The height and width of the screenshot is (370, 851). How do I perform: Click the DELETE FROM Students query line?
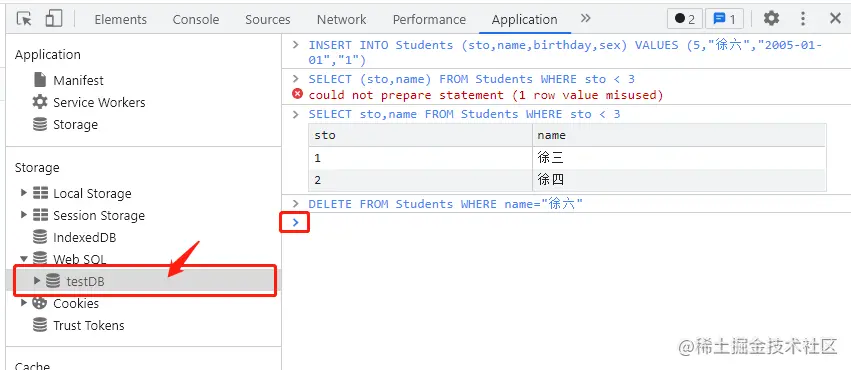[446, 204]
